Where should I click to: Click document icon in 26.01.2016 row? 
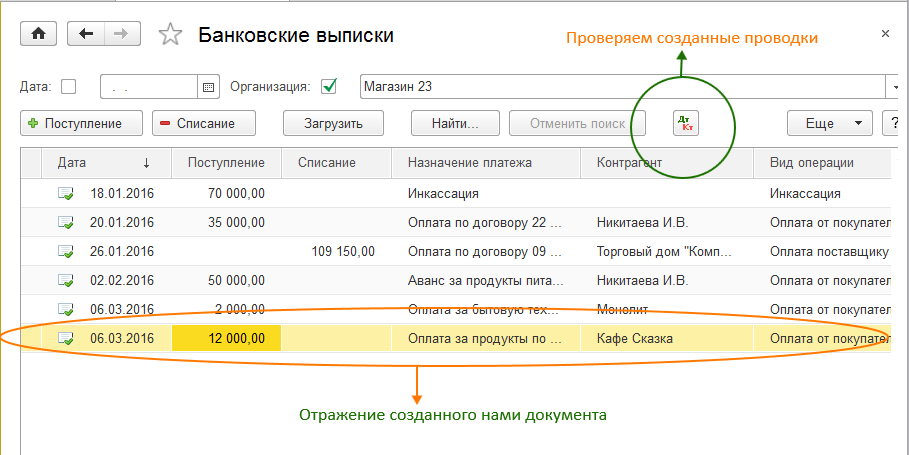66,252
